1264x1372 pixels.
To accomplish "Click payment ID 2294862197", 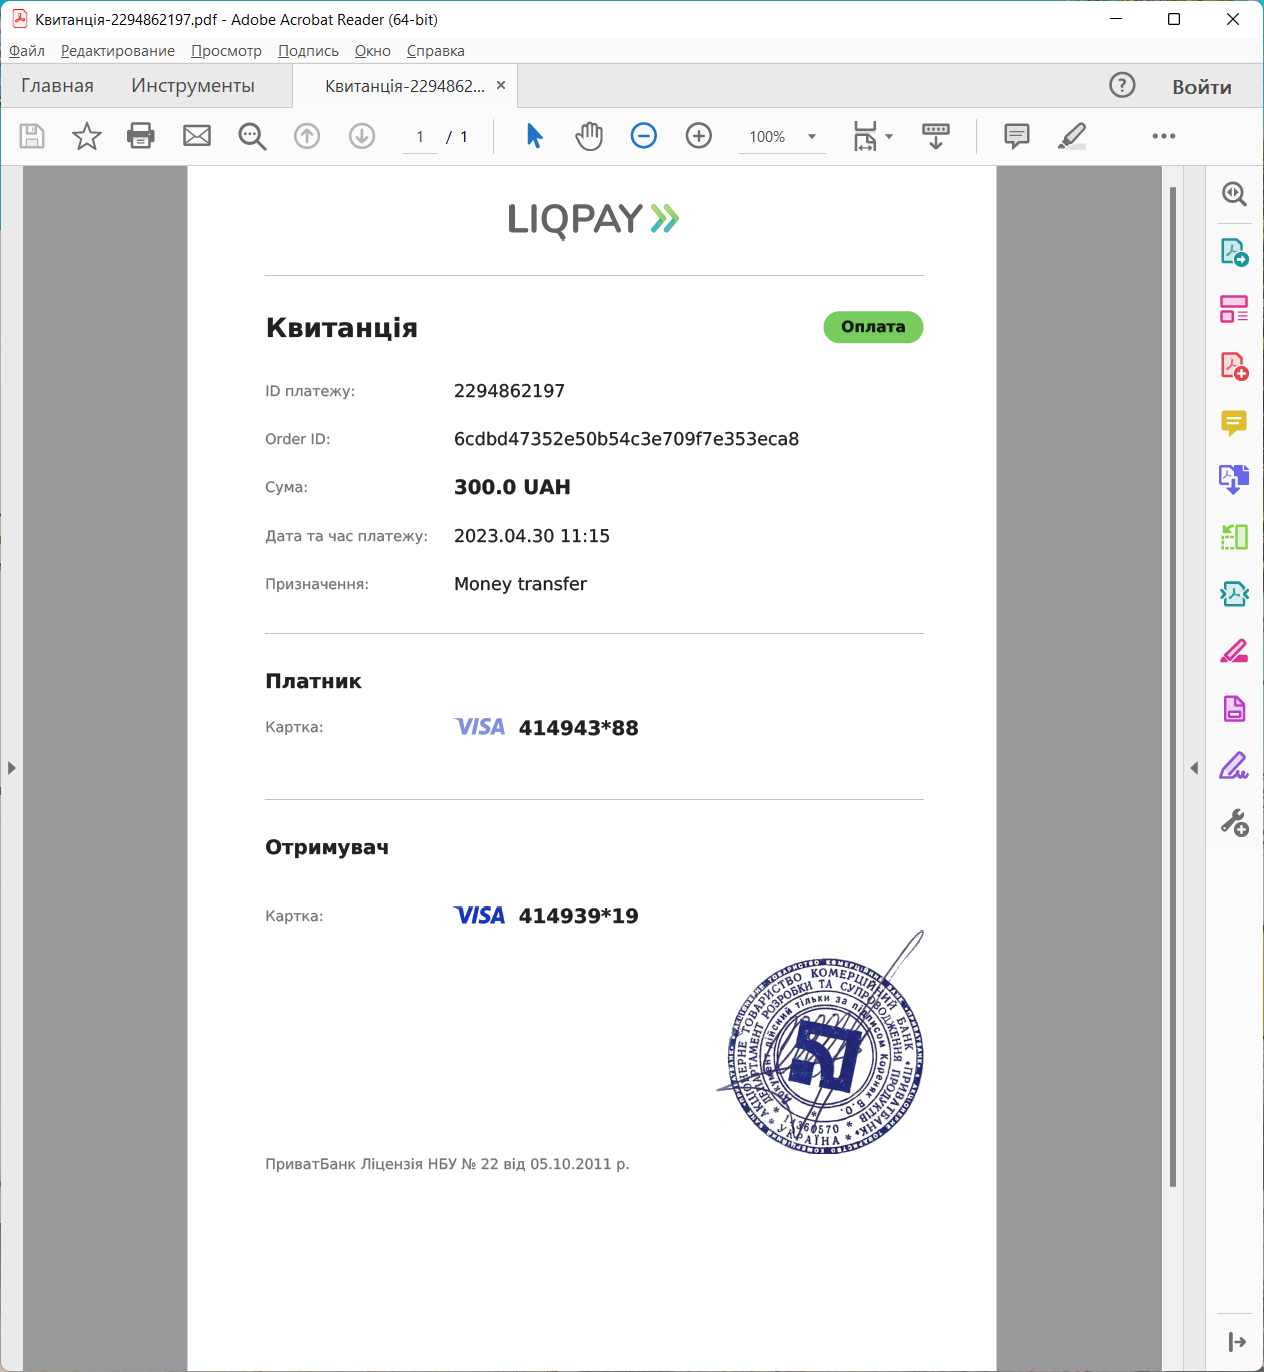I will 509,391.
